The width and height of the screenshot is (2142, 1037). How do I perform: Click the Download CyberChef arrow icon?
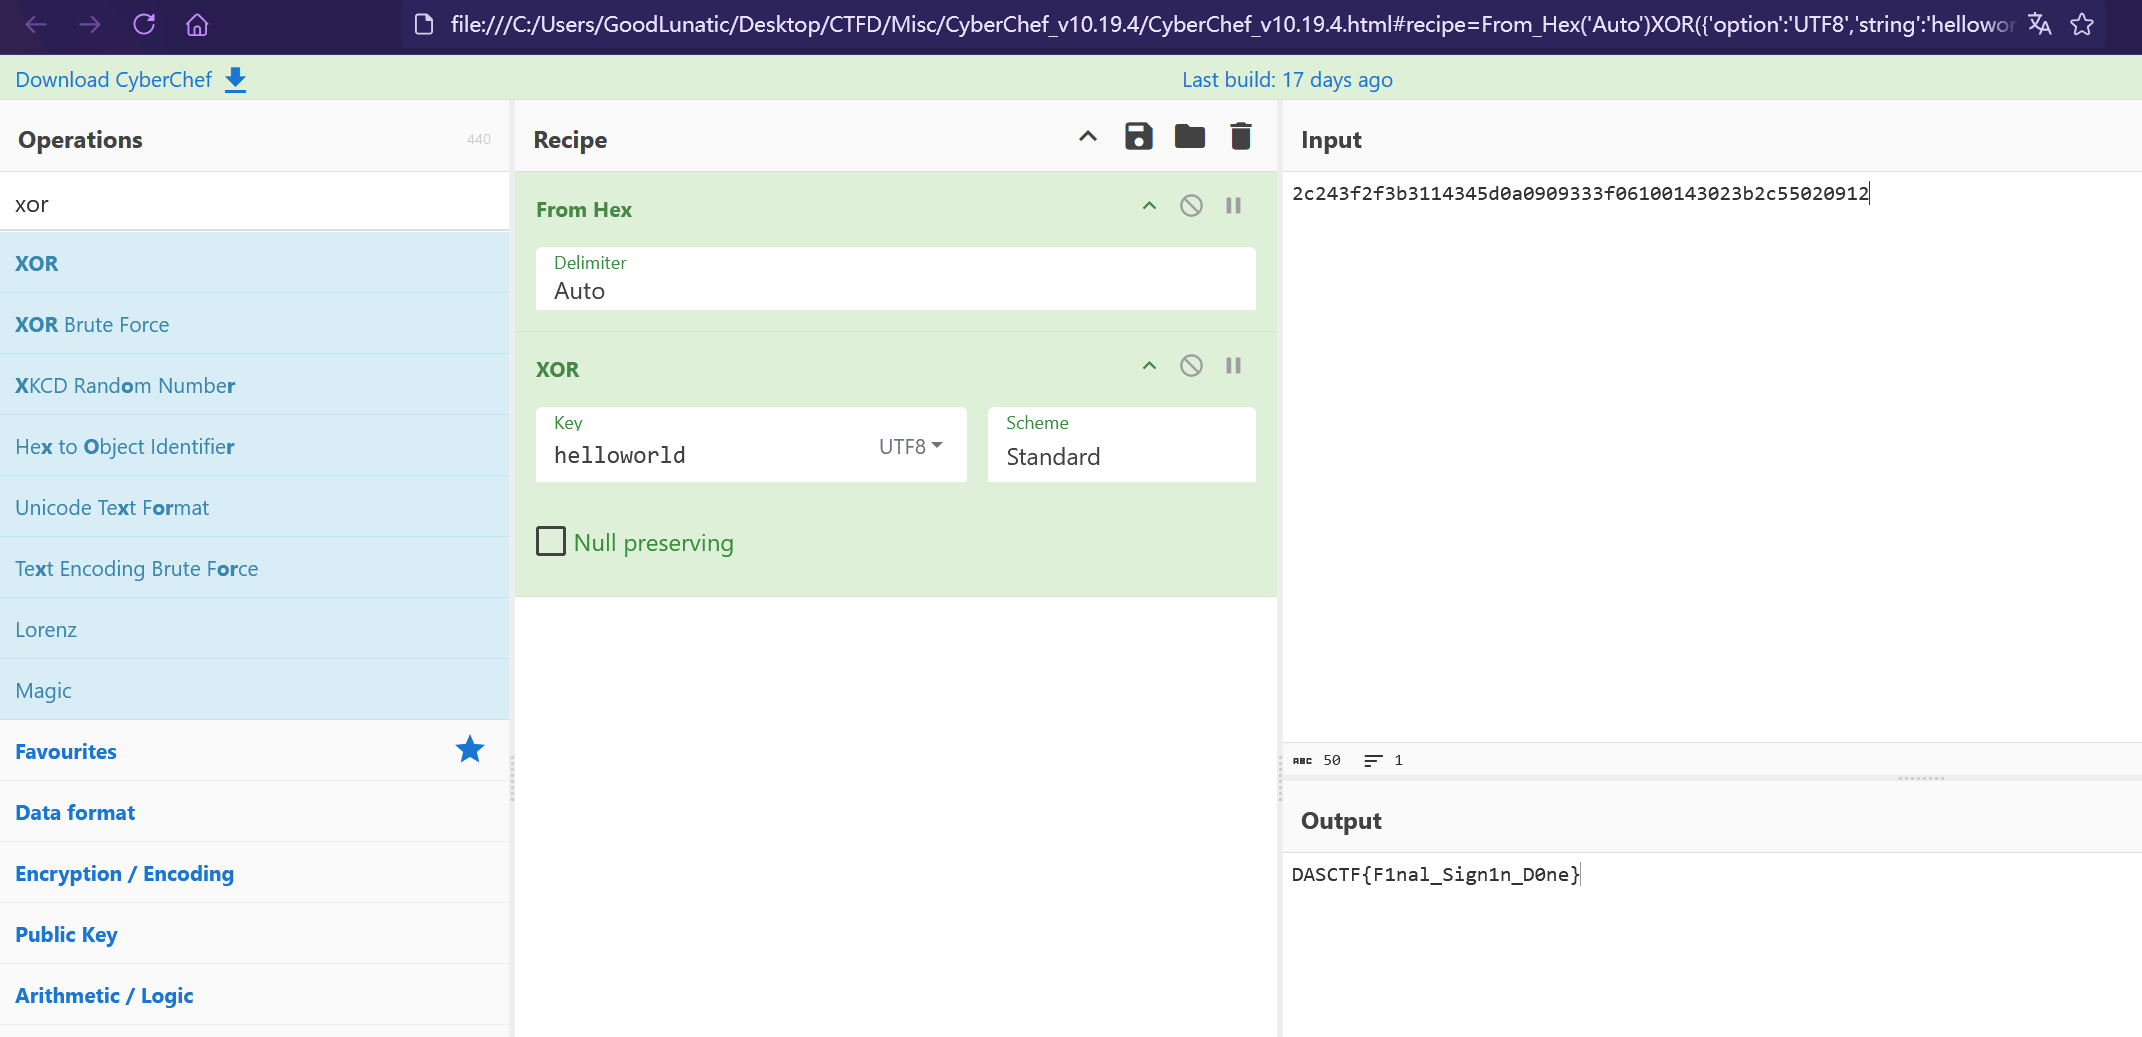pyautogui.click(x=235, y=80)
